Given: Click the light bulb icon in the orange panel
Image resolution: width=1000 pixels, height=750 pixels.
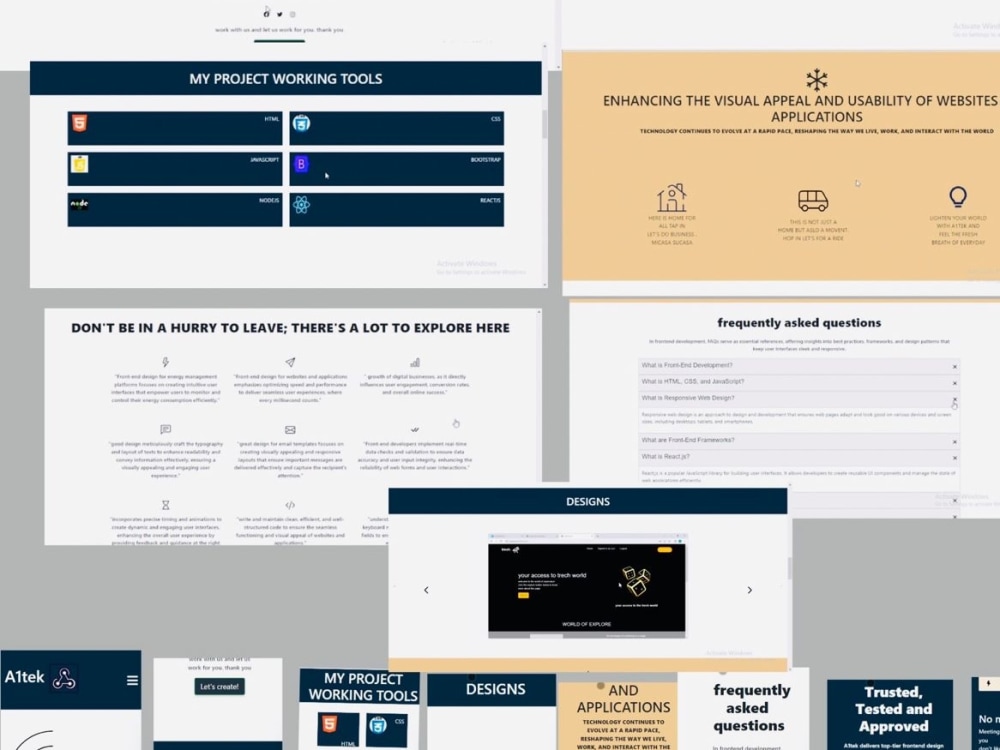Looking at the screenshot, I should tap(957, 196).
